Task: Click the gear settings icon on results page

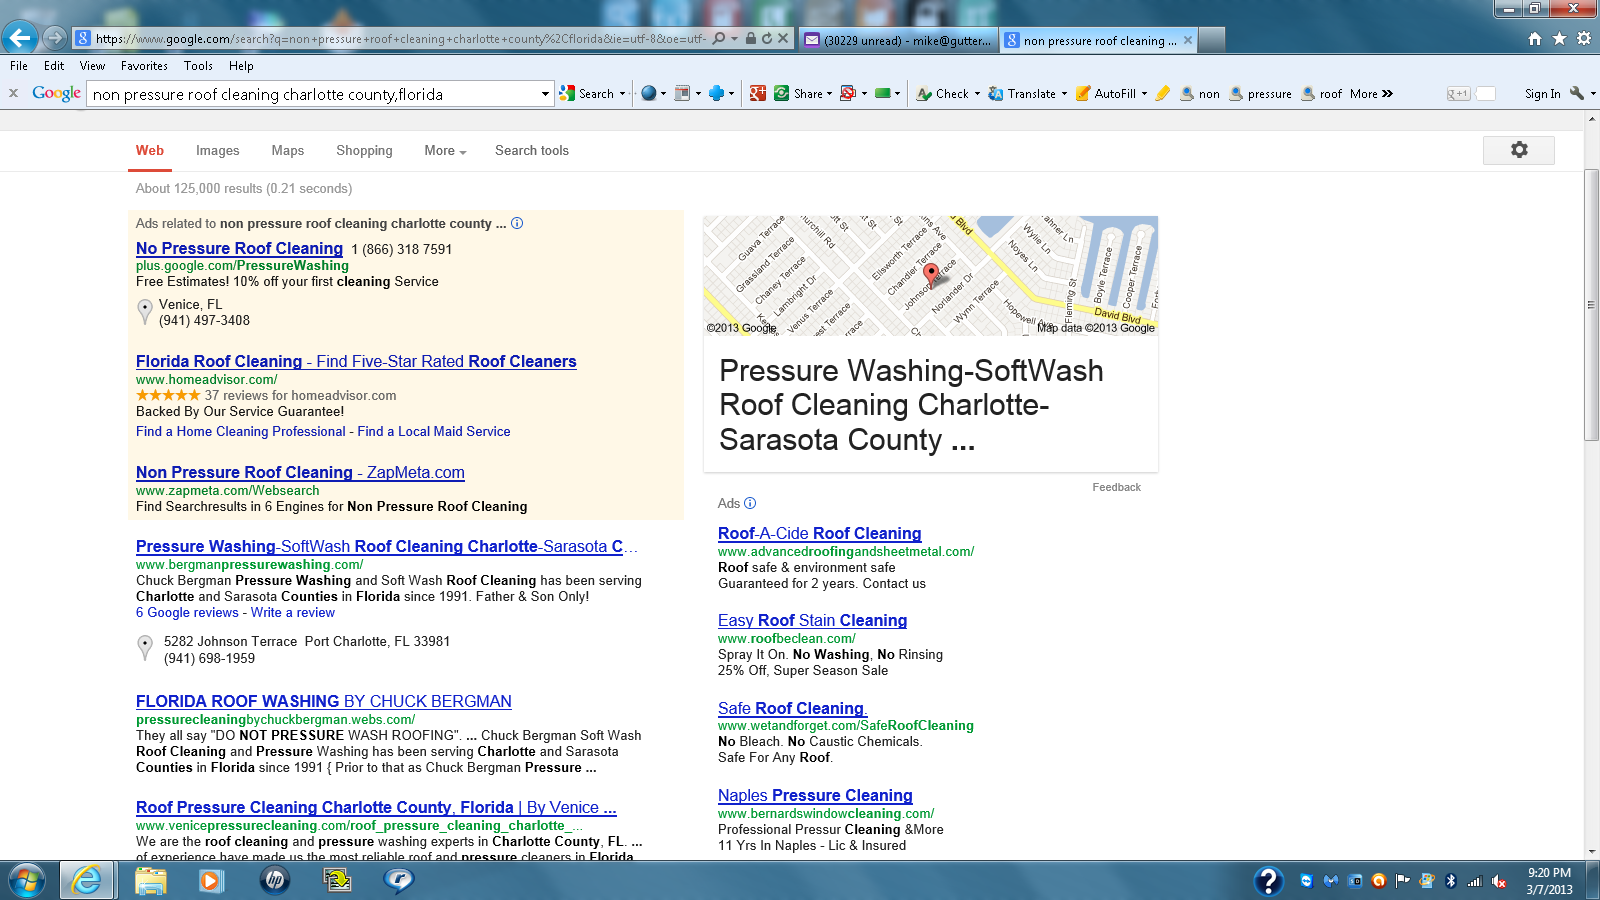Action: 1518,150
